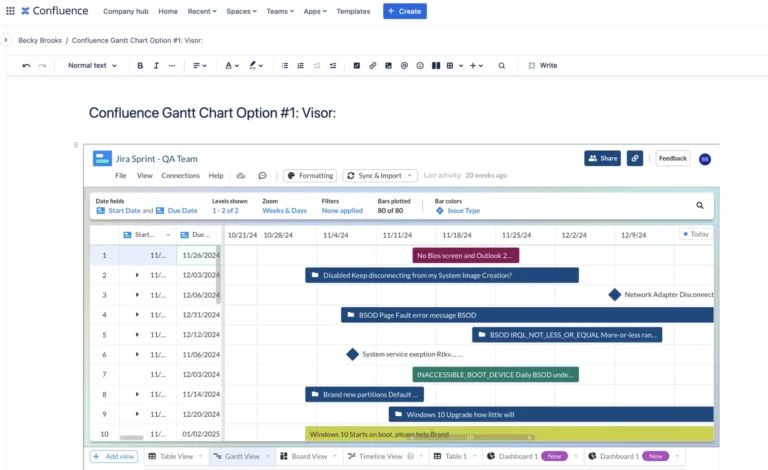
Task: Undo the last edit
Action: tap(26, 66)
